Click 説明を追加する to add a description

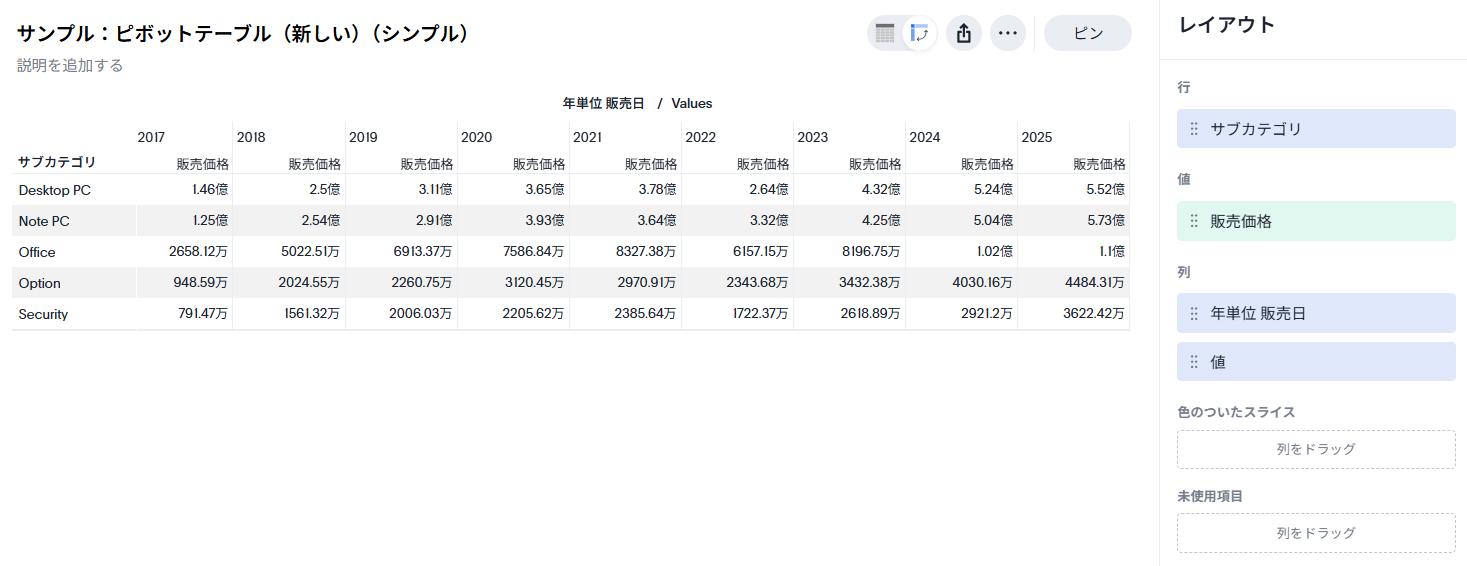70,65
